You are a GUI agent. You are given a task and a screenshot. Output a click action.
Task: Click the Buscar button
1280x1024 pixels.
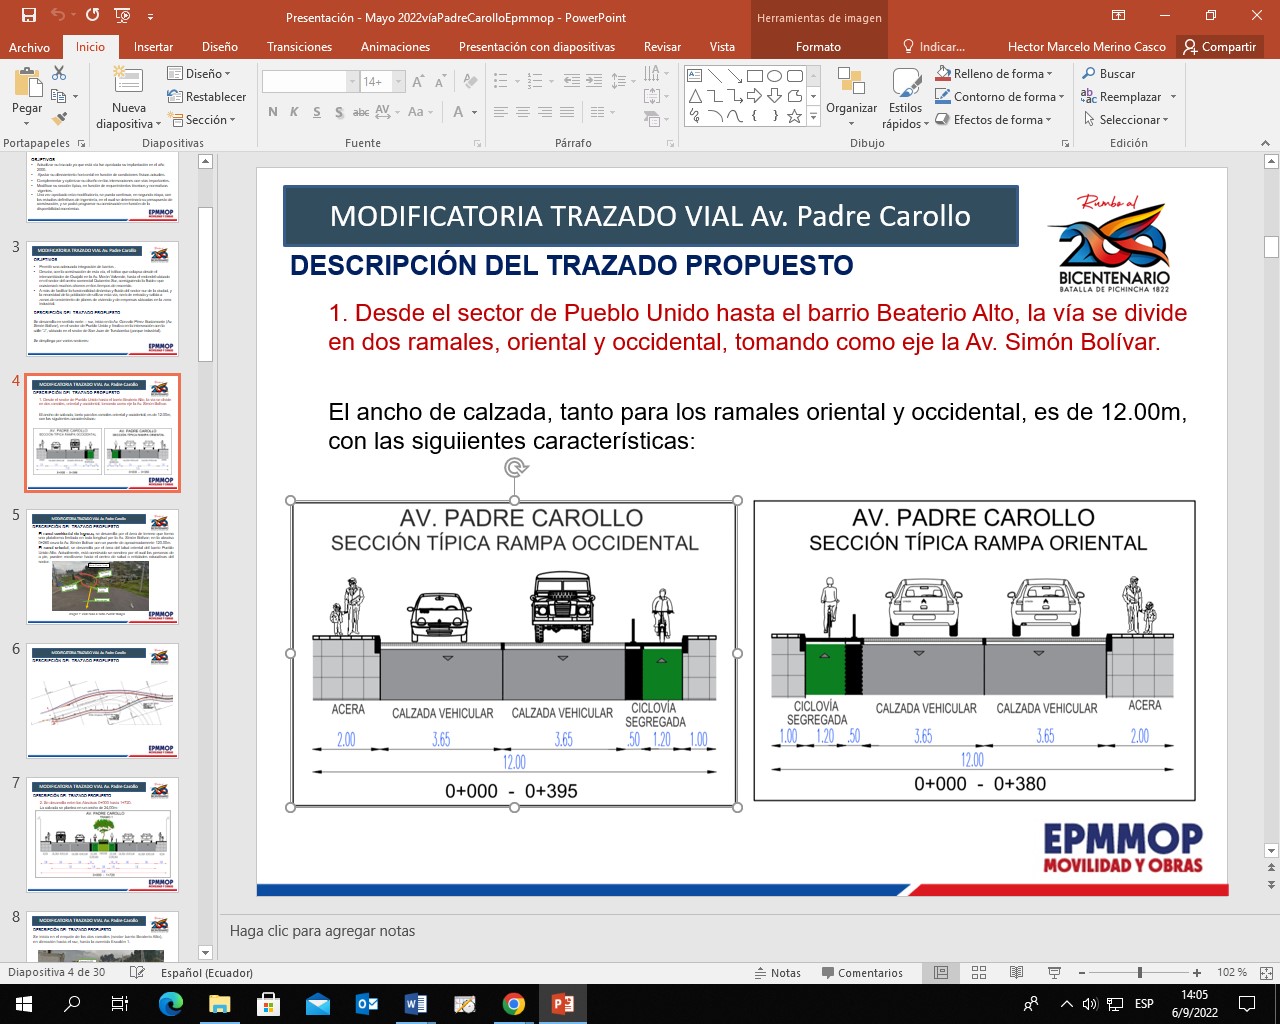tap(1108, 74)
